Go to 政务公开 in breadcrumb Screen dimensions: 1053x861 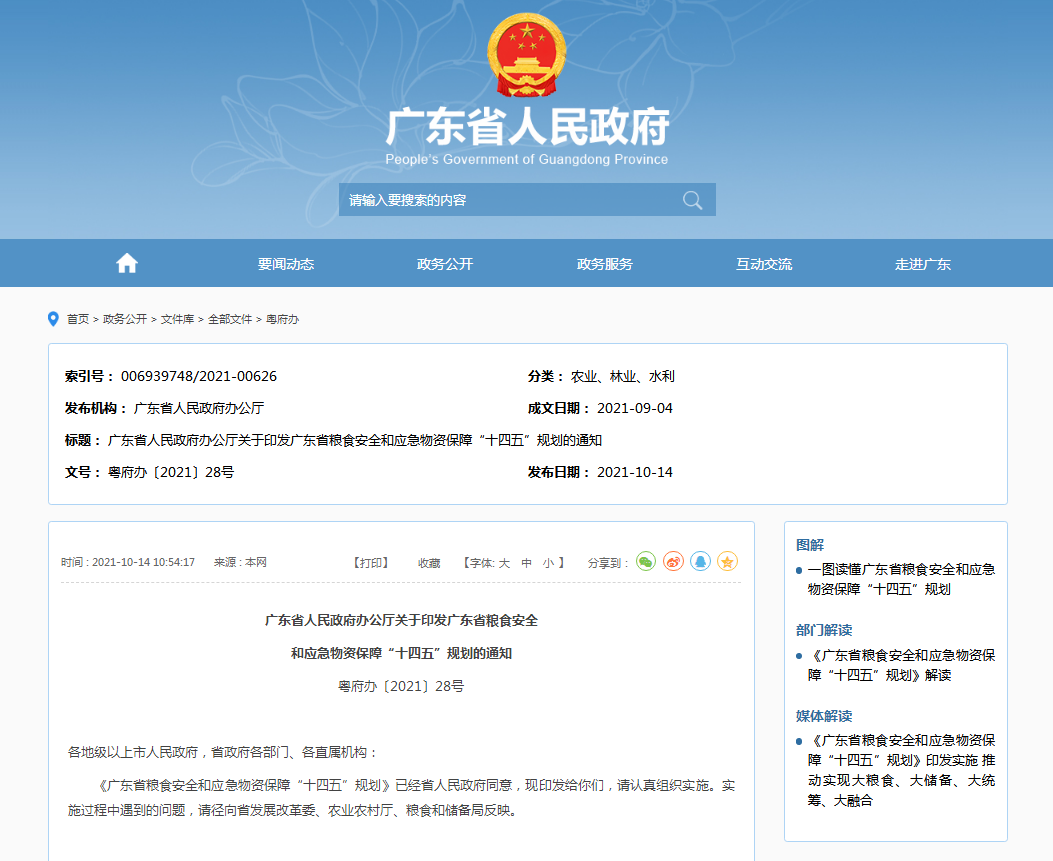[125, 319]
